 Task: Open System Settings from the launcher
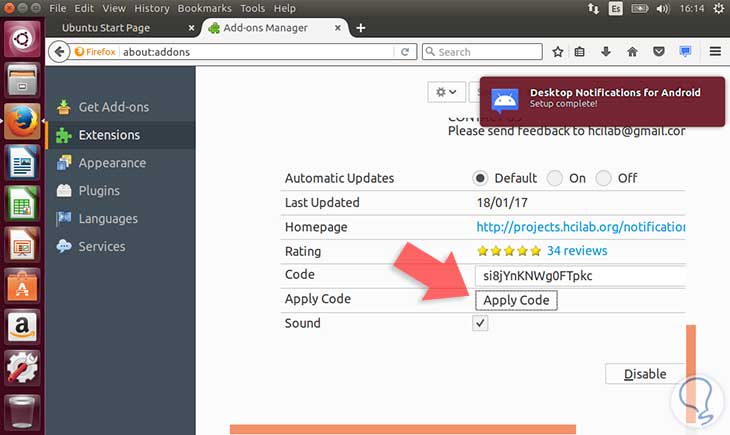coord(22,367)
